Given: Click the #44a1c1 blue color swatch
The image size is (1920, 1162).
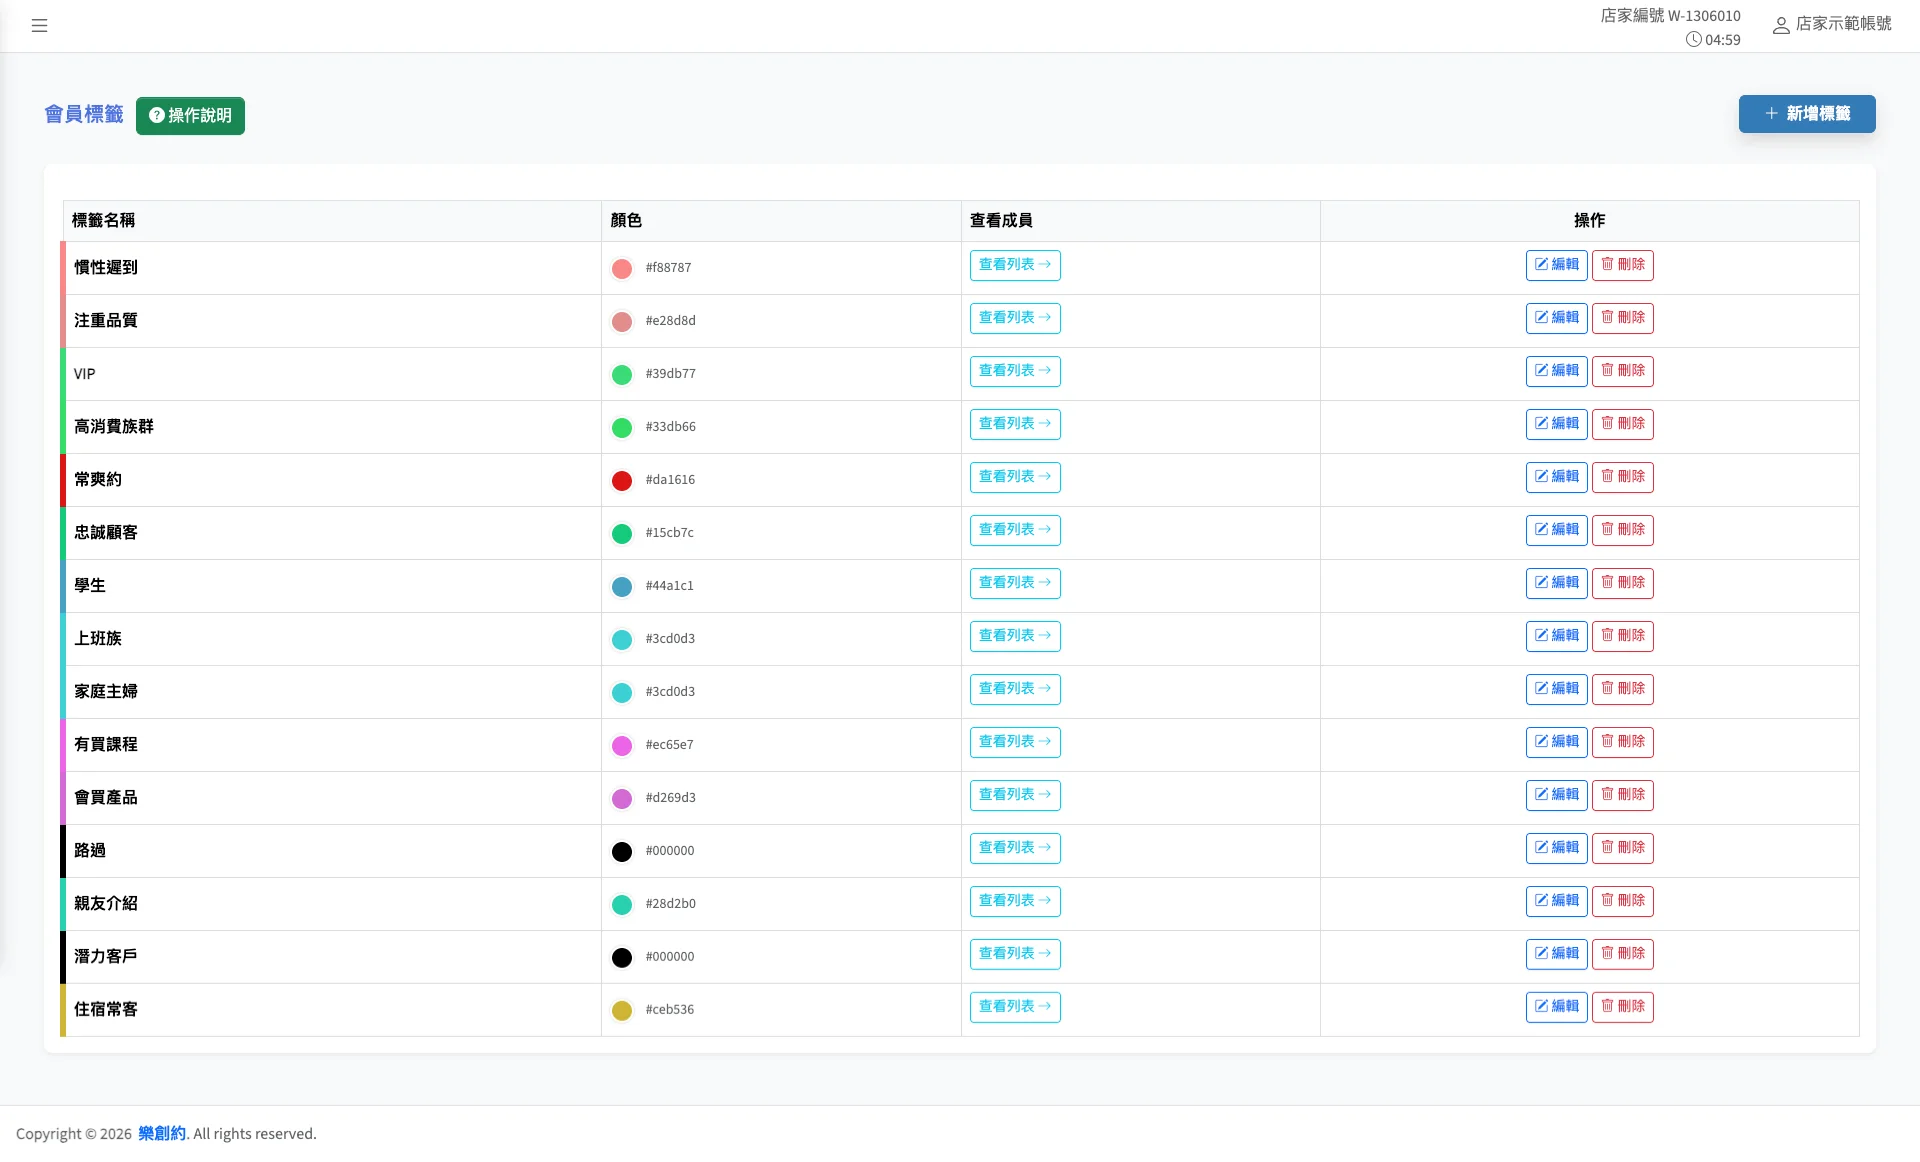Looking at the screenshot, I should (x=622, y=587).
